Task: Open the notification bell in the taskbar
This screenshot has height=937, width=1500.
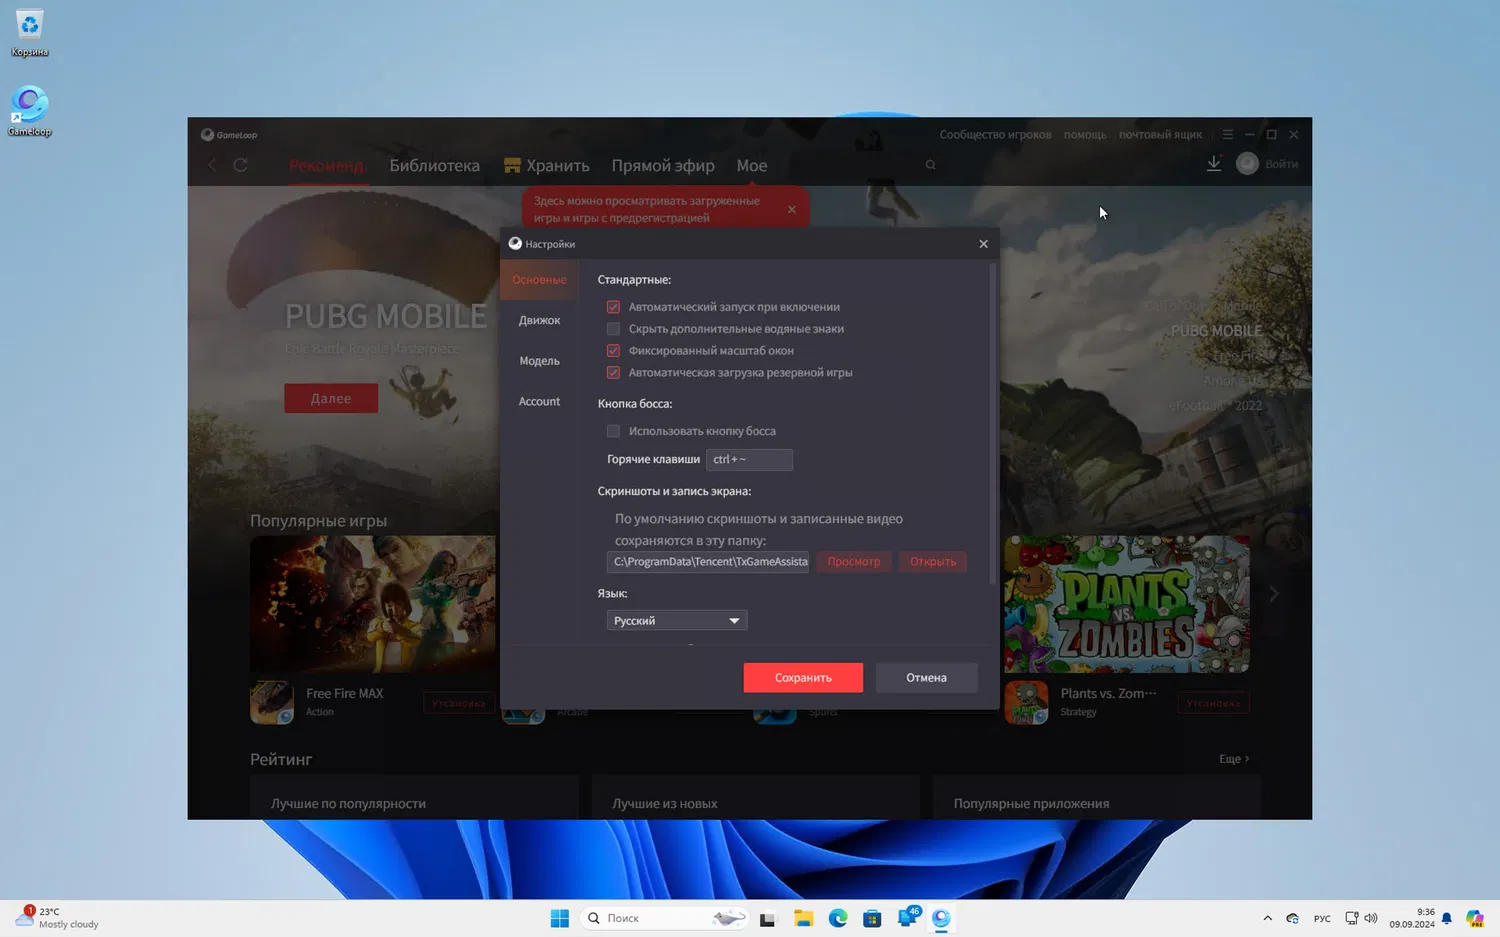Action: pos(1446,918)
